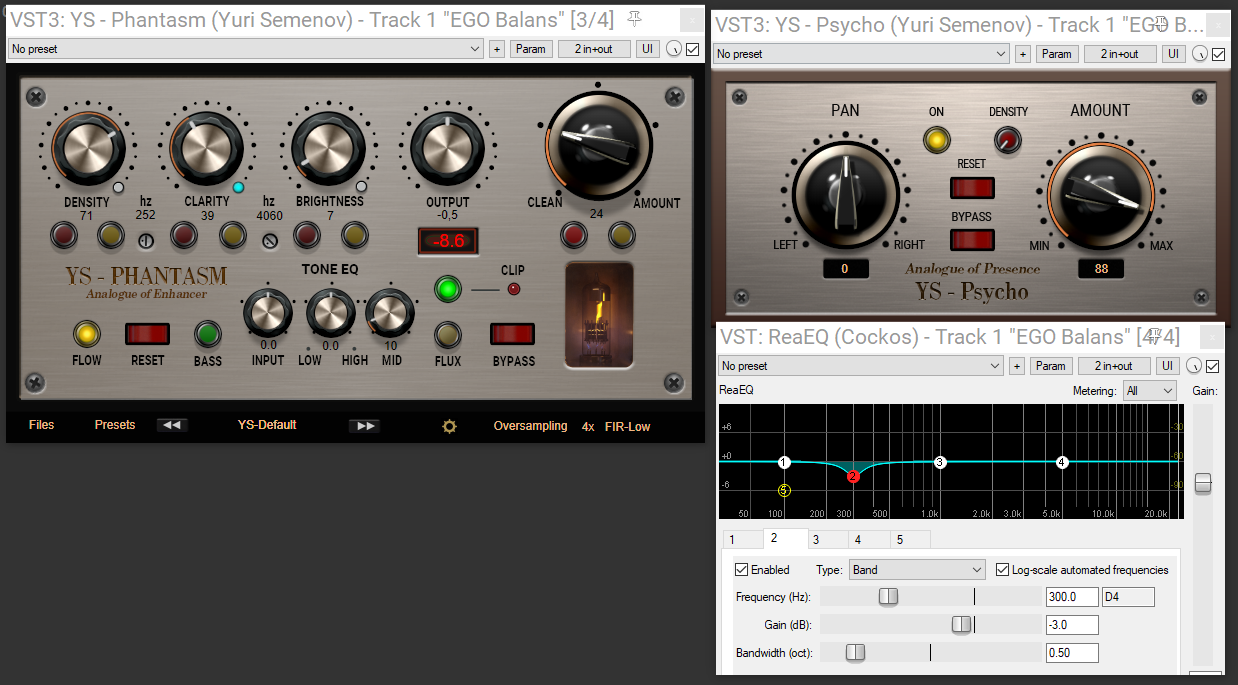Click the wet/dry knob in Psycho header
The image size is (1238, 685).
tap(1200, 54)
